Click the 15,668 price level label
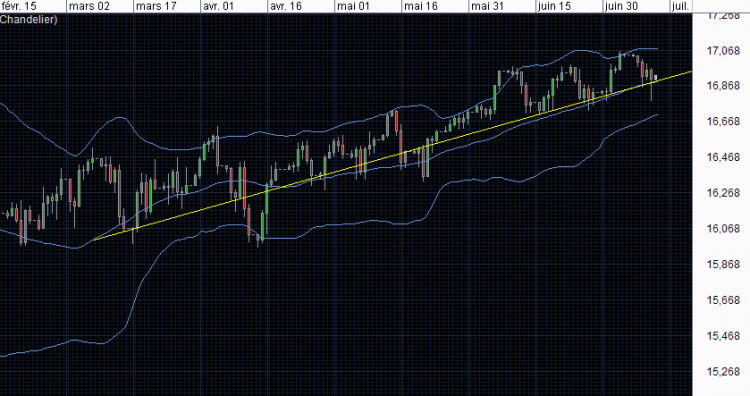This screenshot has height=396, width=750. pyautogui.click(x=723, y=300)
